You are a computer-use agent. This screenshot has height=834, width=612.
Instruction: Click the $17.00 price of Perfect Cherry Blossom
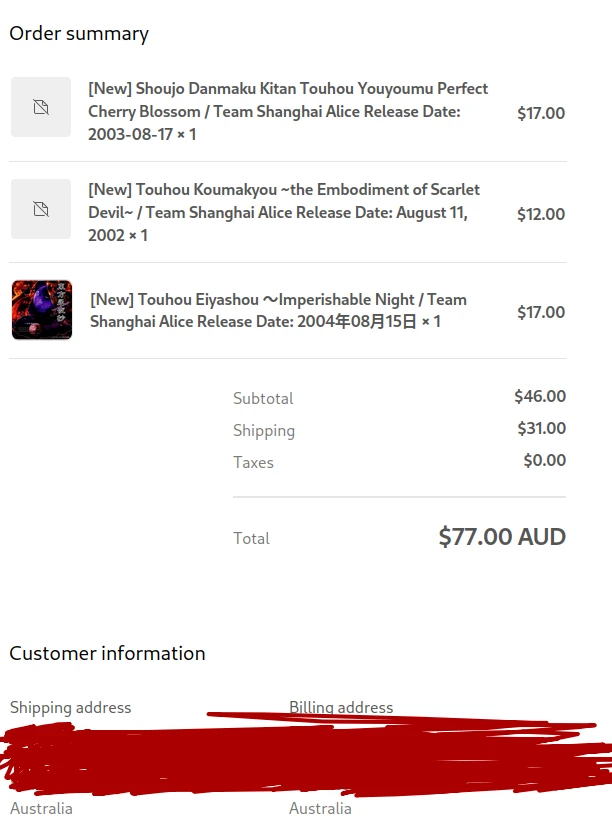541,113
